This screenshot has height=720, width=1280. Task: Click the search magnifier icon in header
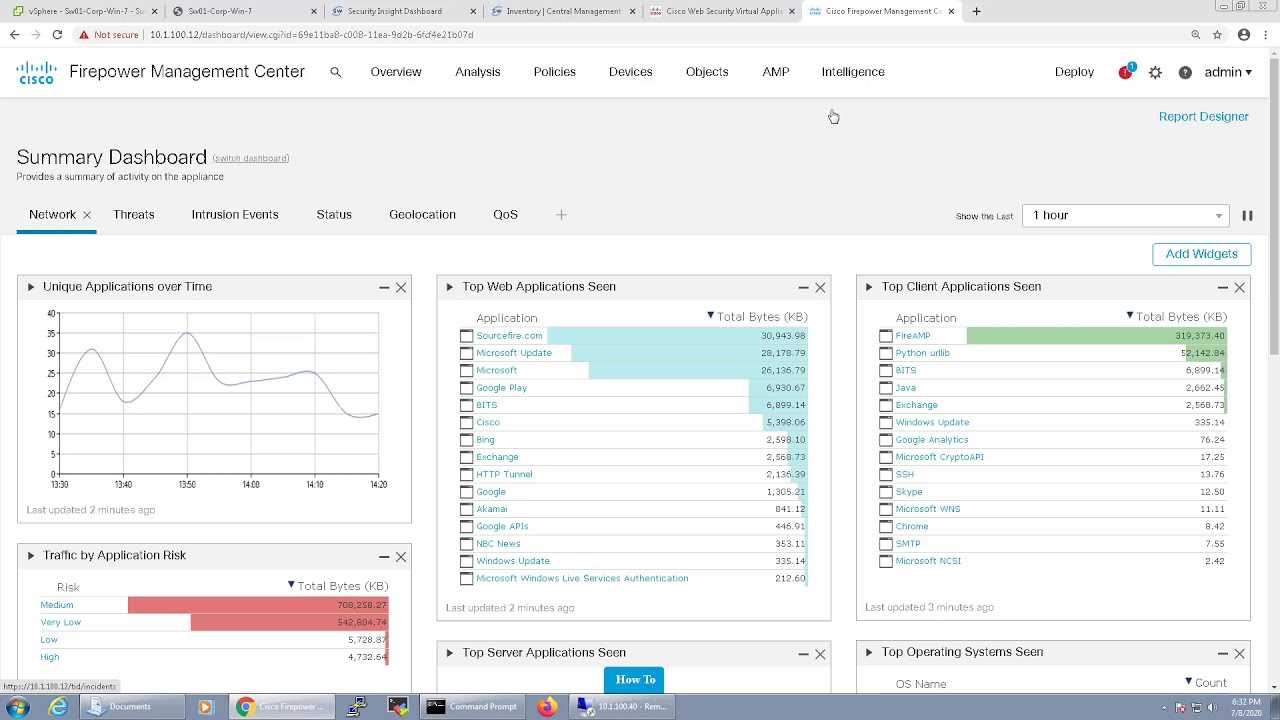coord(336,72)
